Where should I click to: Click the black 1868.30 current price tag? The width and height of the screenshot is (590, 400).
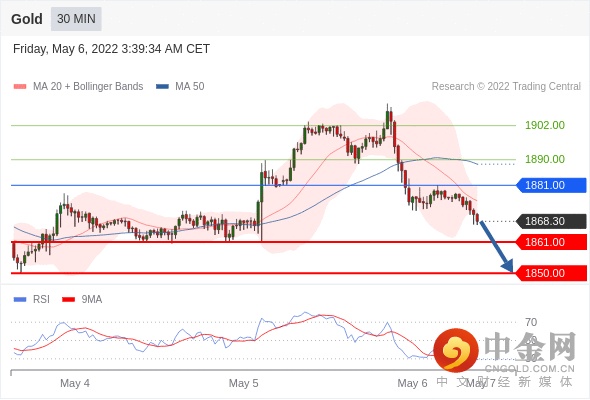[x=552, y=221]
